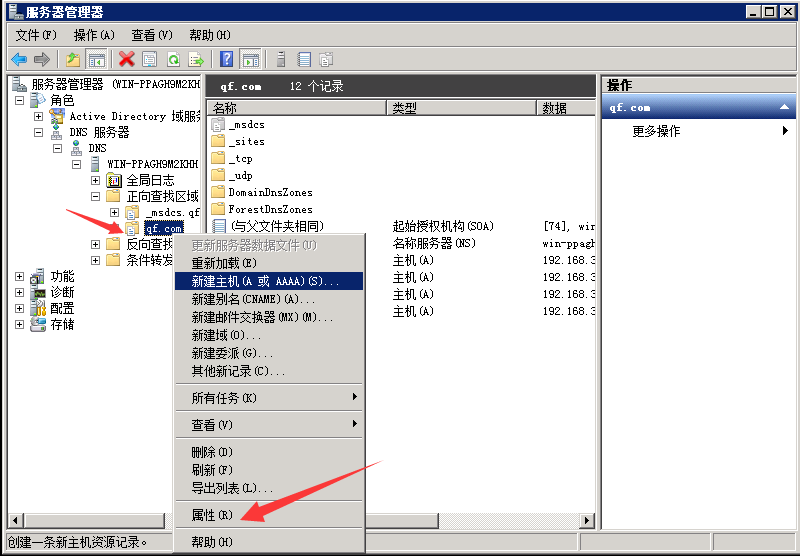Image resolution: width=800 pixels, height=556 pixels.
Task: Choose 新建域(O) from context menu
Action: (269, 335)
